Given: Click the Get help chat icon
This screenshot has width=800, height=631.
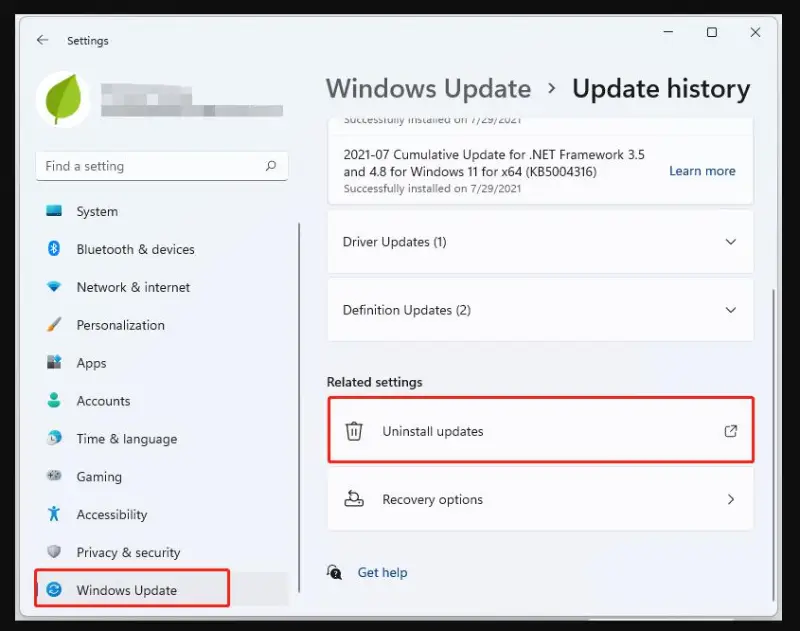Looking at the screenshot, I should click(x=334, y=572).
